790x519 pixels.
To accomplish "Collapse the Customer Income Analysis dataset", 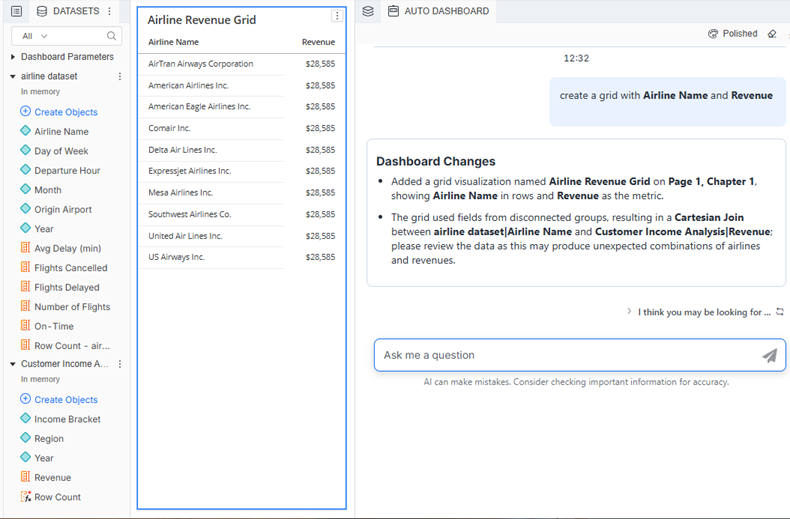I will click(x=13, y=364).
